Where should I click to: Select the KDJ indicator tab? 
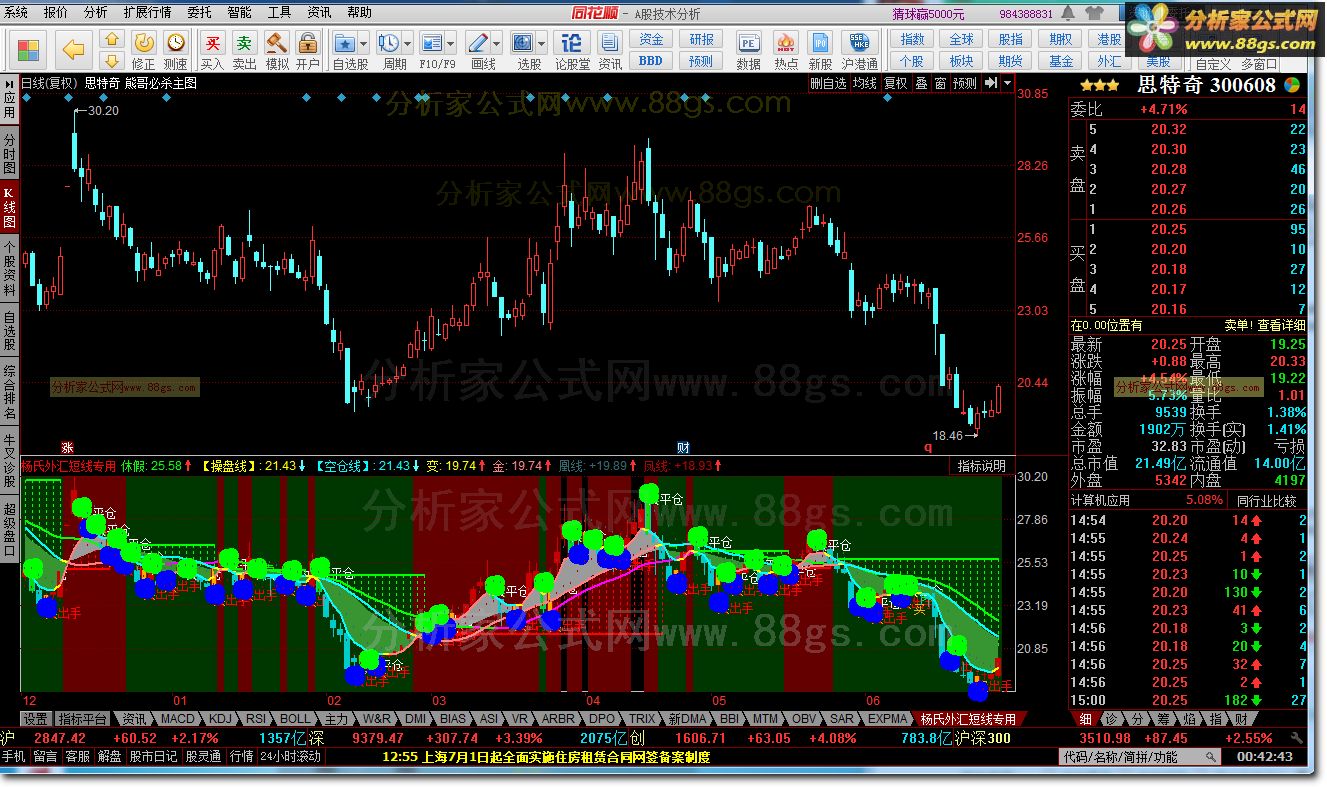[x=221, y=719]
